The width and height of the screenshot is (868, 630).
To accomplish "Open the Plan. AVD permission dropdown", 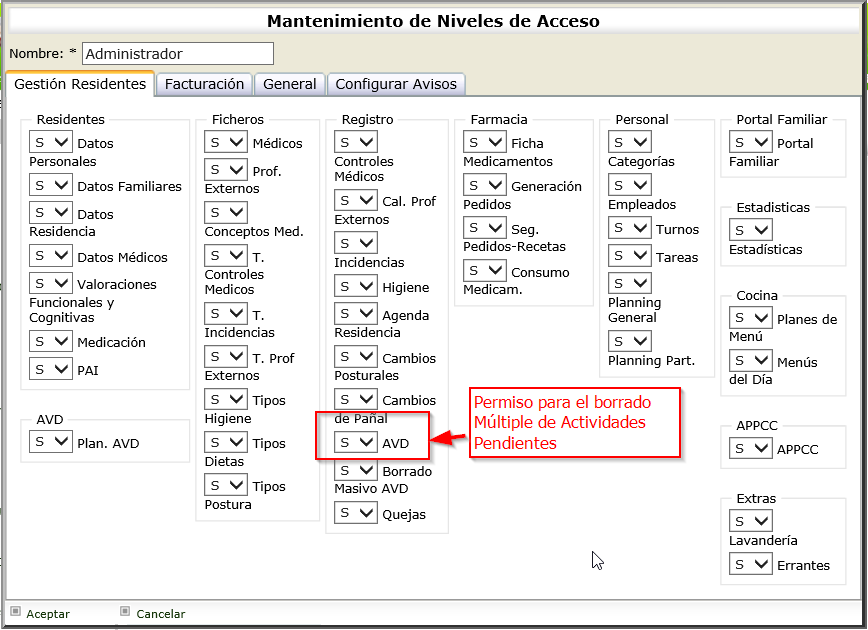I will [x=50, y=441].
